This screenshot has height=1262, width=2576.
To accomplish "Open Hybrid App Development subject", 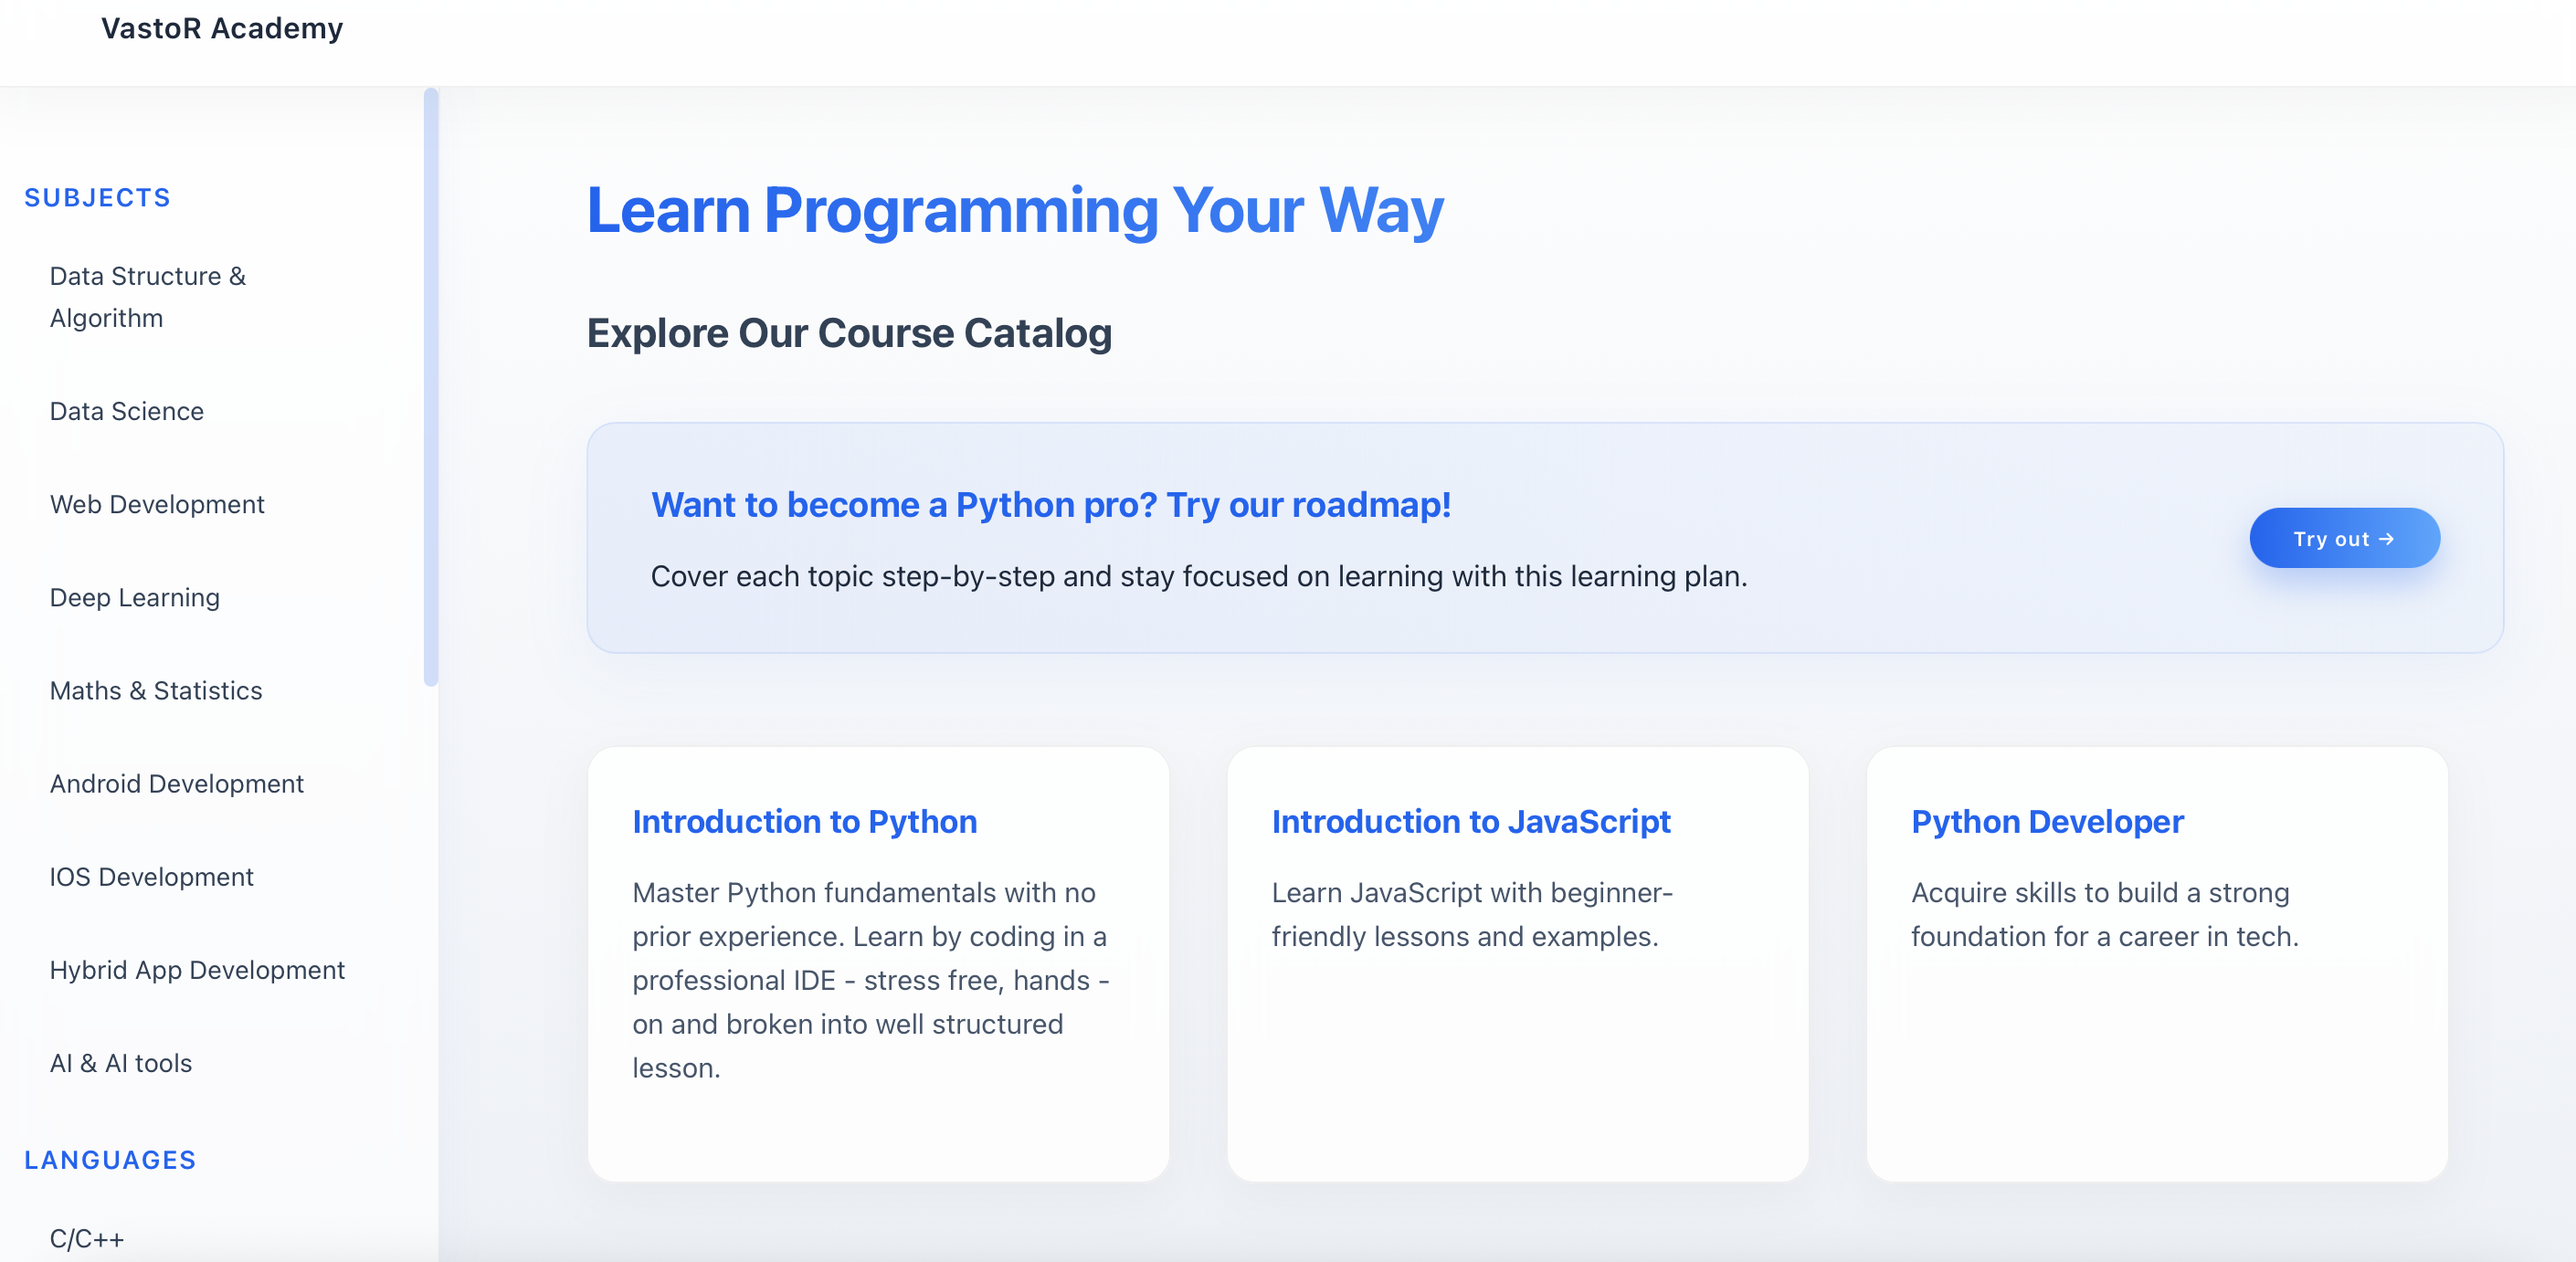I will pyautogui.click(x=197, y=969).
